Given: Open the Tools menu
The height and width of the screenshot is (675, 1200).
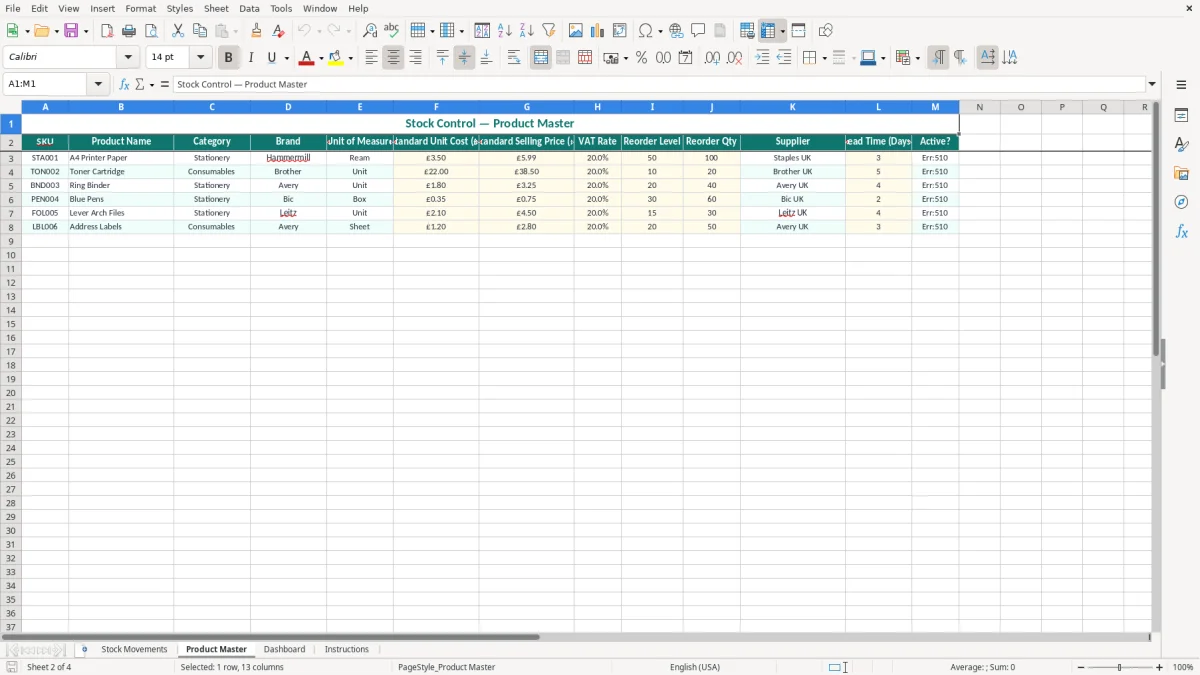Looking at the screenshot, I should [281, 8].
